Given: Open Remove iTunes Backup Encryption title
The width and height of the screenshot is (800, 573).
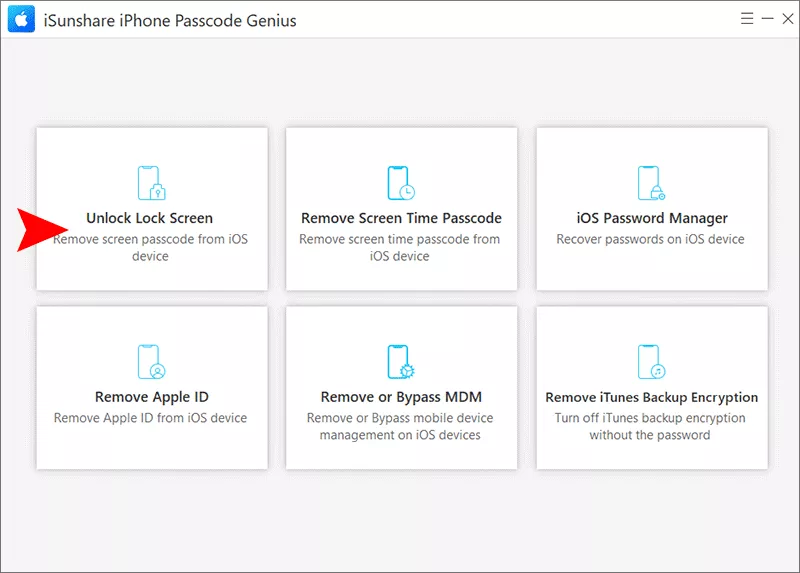Looking at the screenshot, I should (652, 397).
